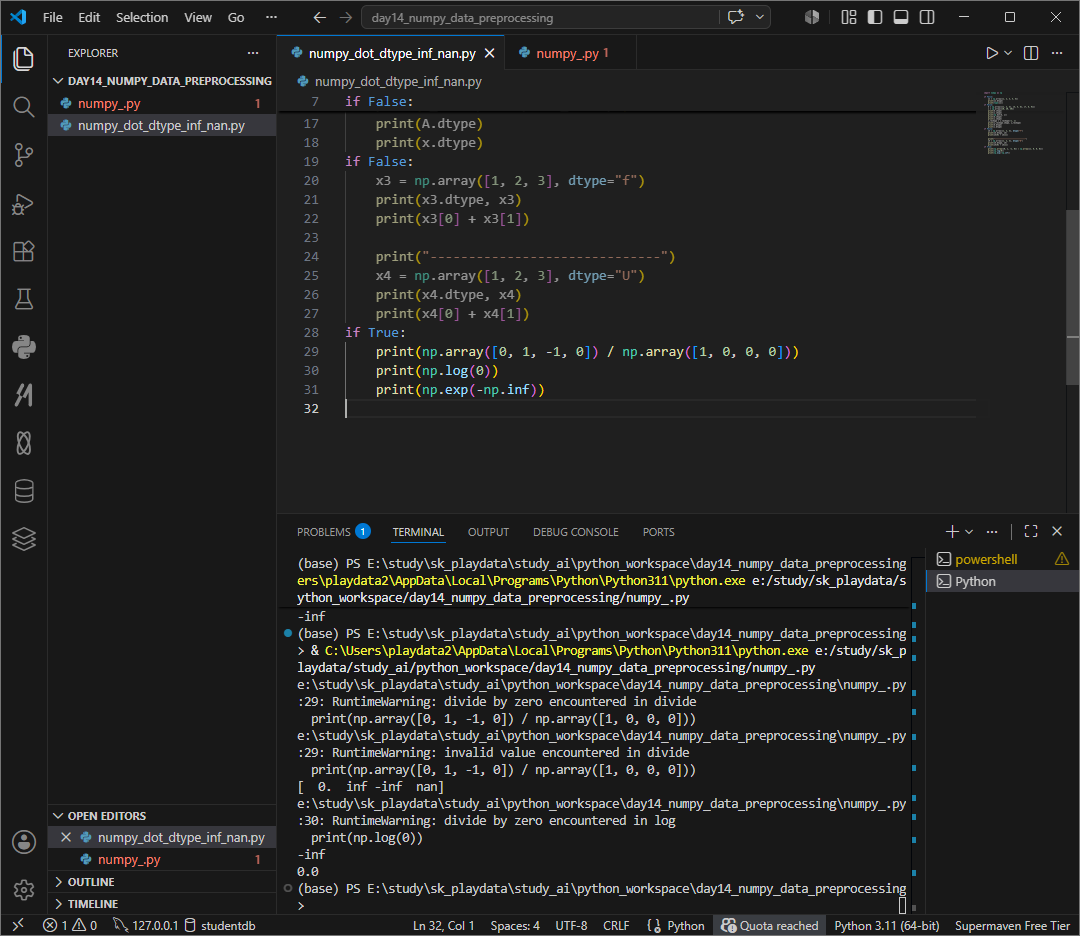The image size is (1080, 936).
Task: Expand the OUTLINE section
Action: point(163,882)
